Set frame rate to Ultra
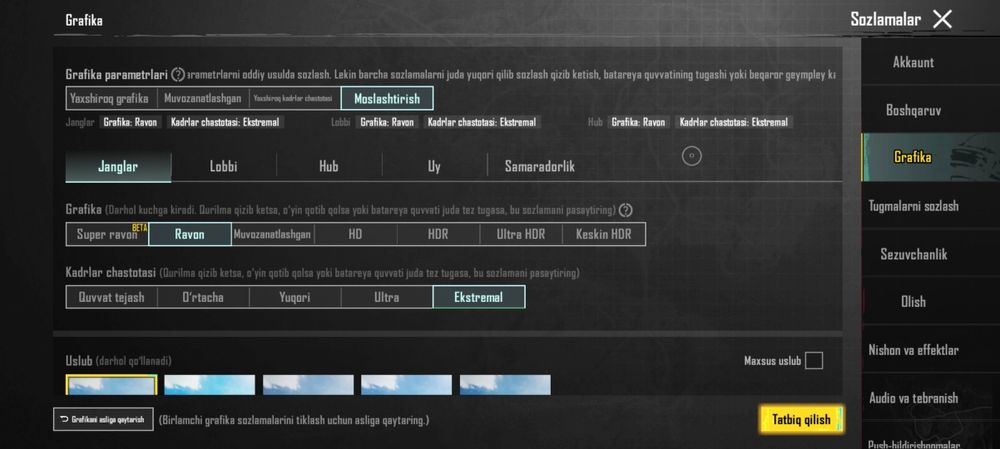The height and width of the screenshot is (449, 1000). coord(387,297)
